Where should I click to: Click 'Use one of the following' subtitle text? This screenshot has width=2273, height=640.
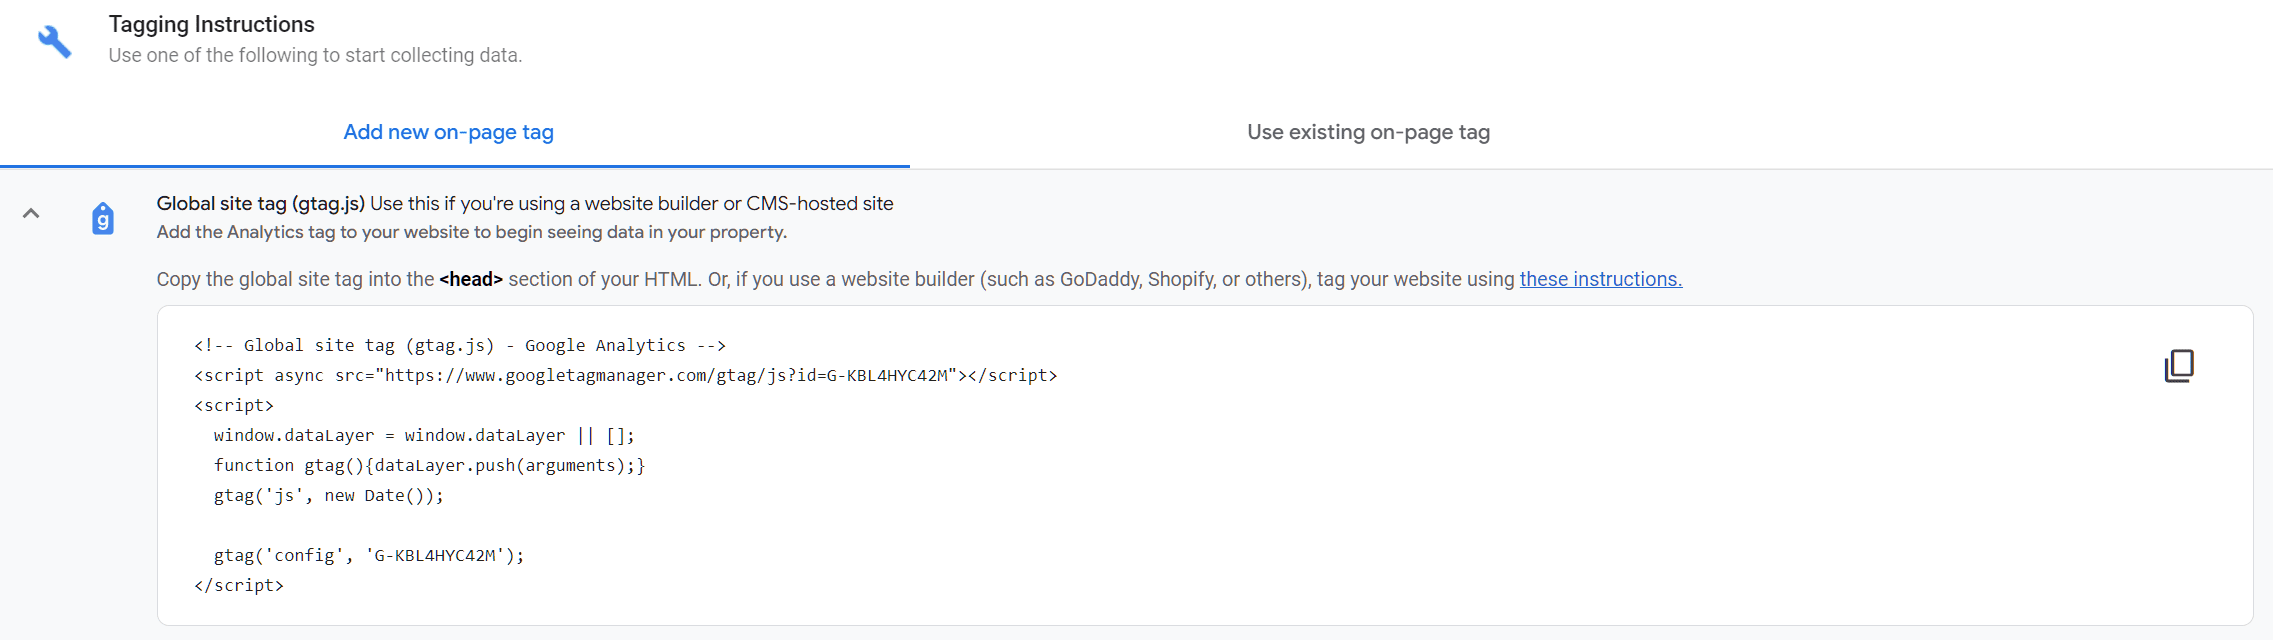point(315,55)
